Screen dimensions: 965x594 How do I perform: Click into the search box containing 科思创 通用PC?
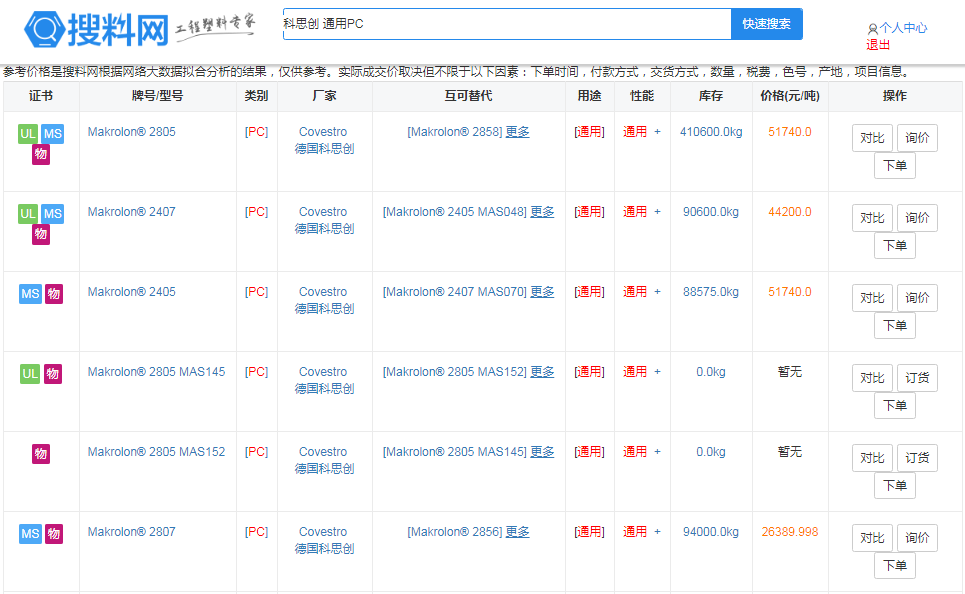506,24
